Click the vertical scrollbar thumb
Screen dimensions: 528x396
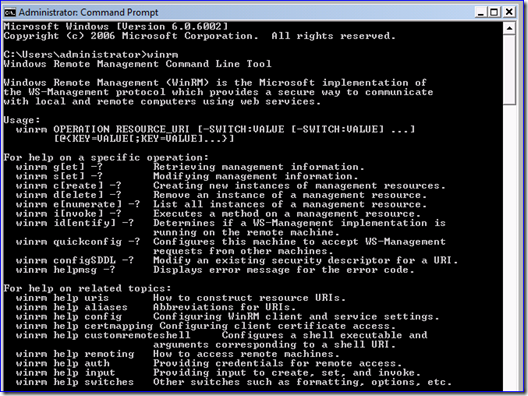click(509, 69)
